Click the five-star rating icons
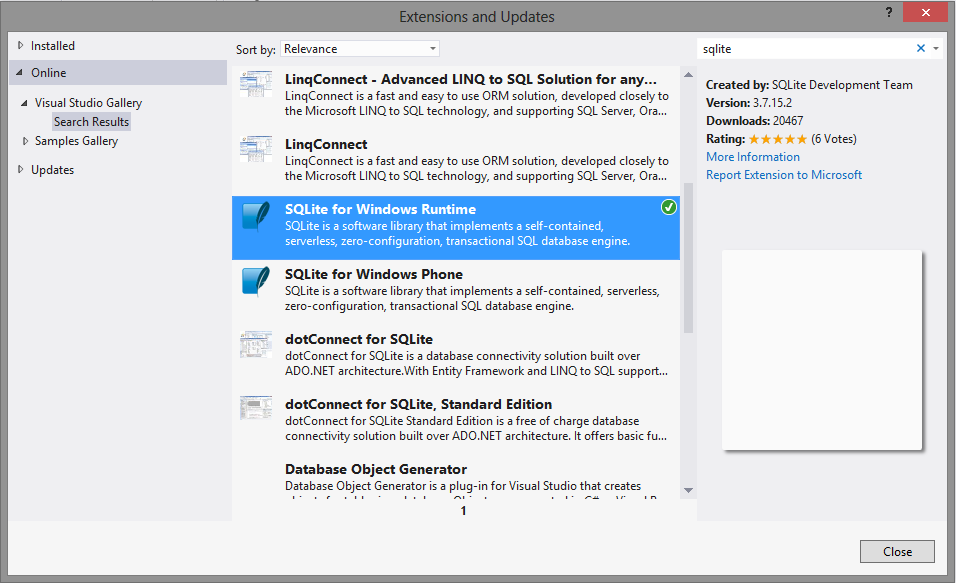Viewport: 956px width, 583px height. pyautogui.click(x=778, y=139)
